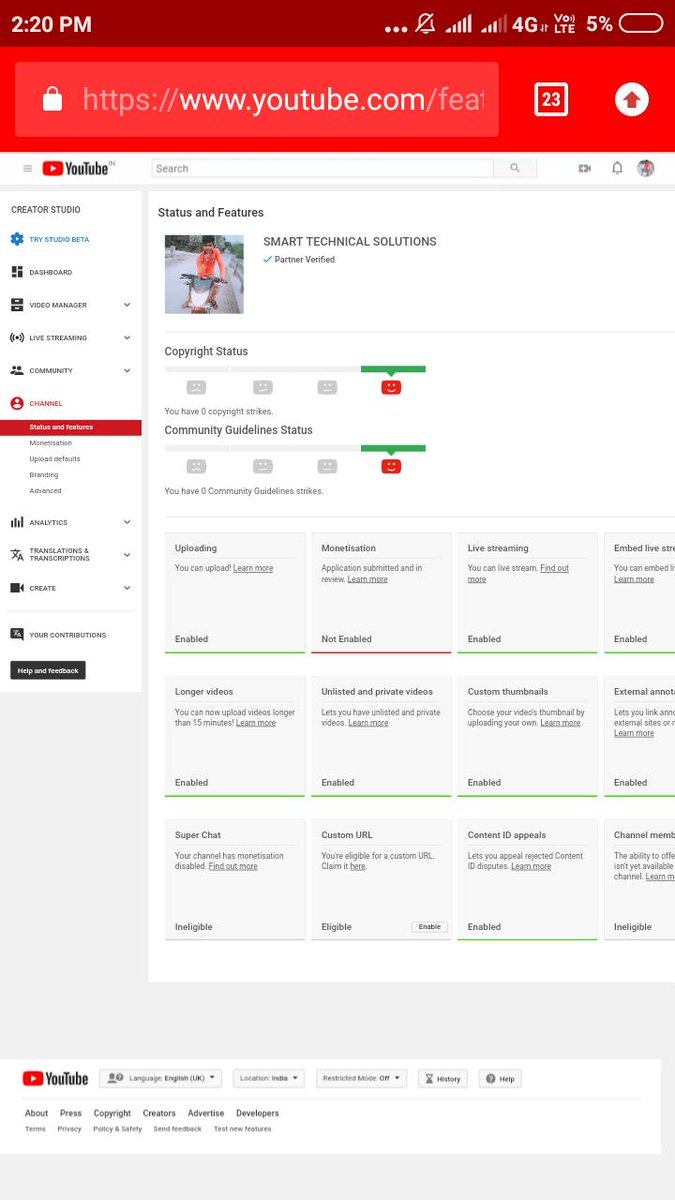
Task: Click the Translations & Transcriptions icon
Action: click(x=17, y=555)
